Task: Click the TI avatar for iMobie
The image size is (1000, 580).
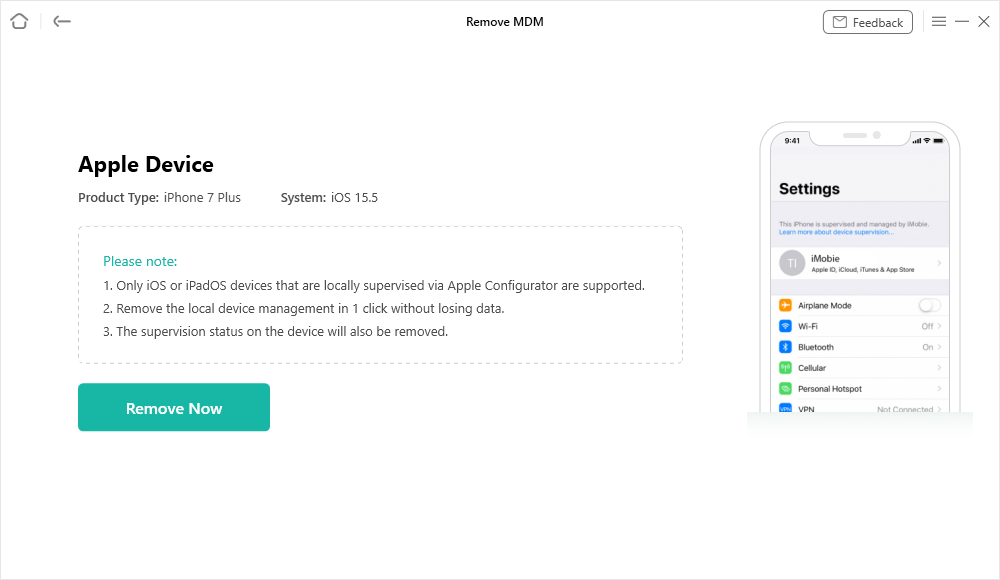Action: coord(792,262)
